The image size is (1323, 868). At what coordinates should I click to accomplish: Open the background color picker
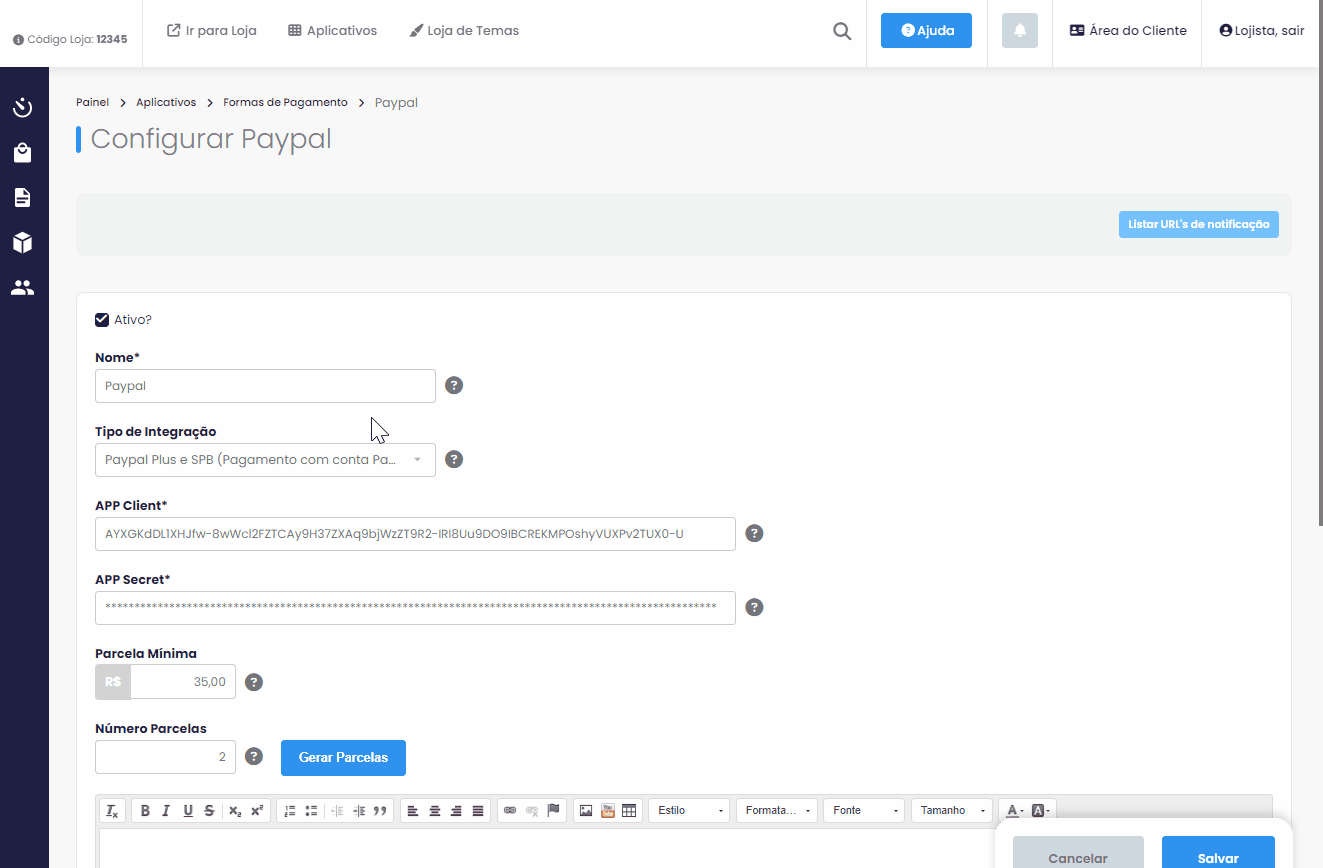[x=1040, y=810]
